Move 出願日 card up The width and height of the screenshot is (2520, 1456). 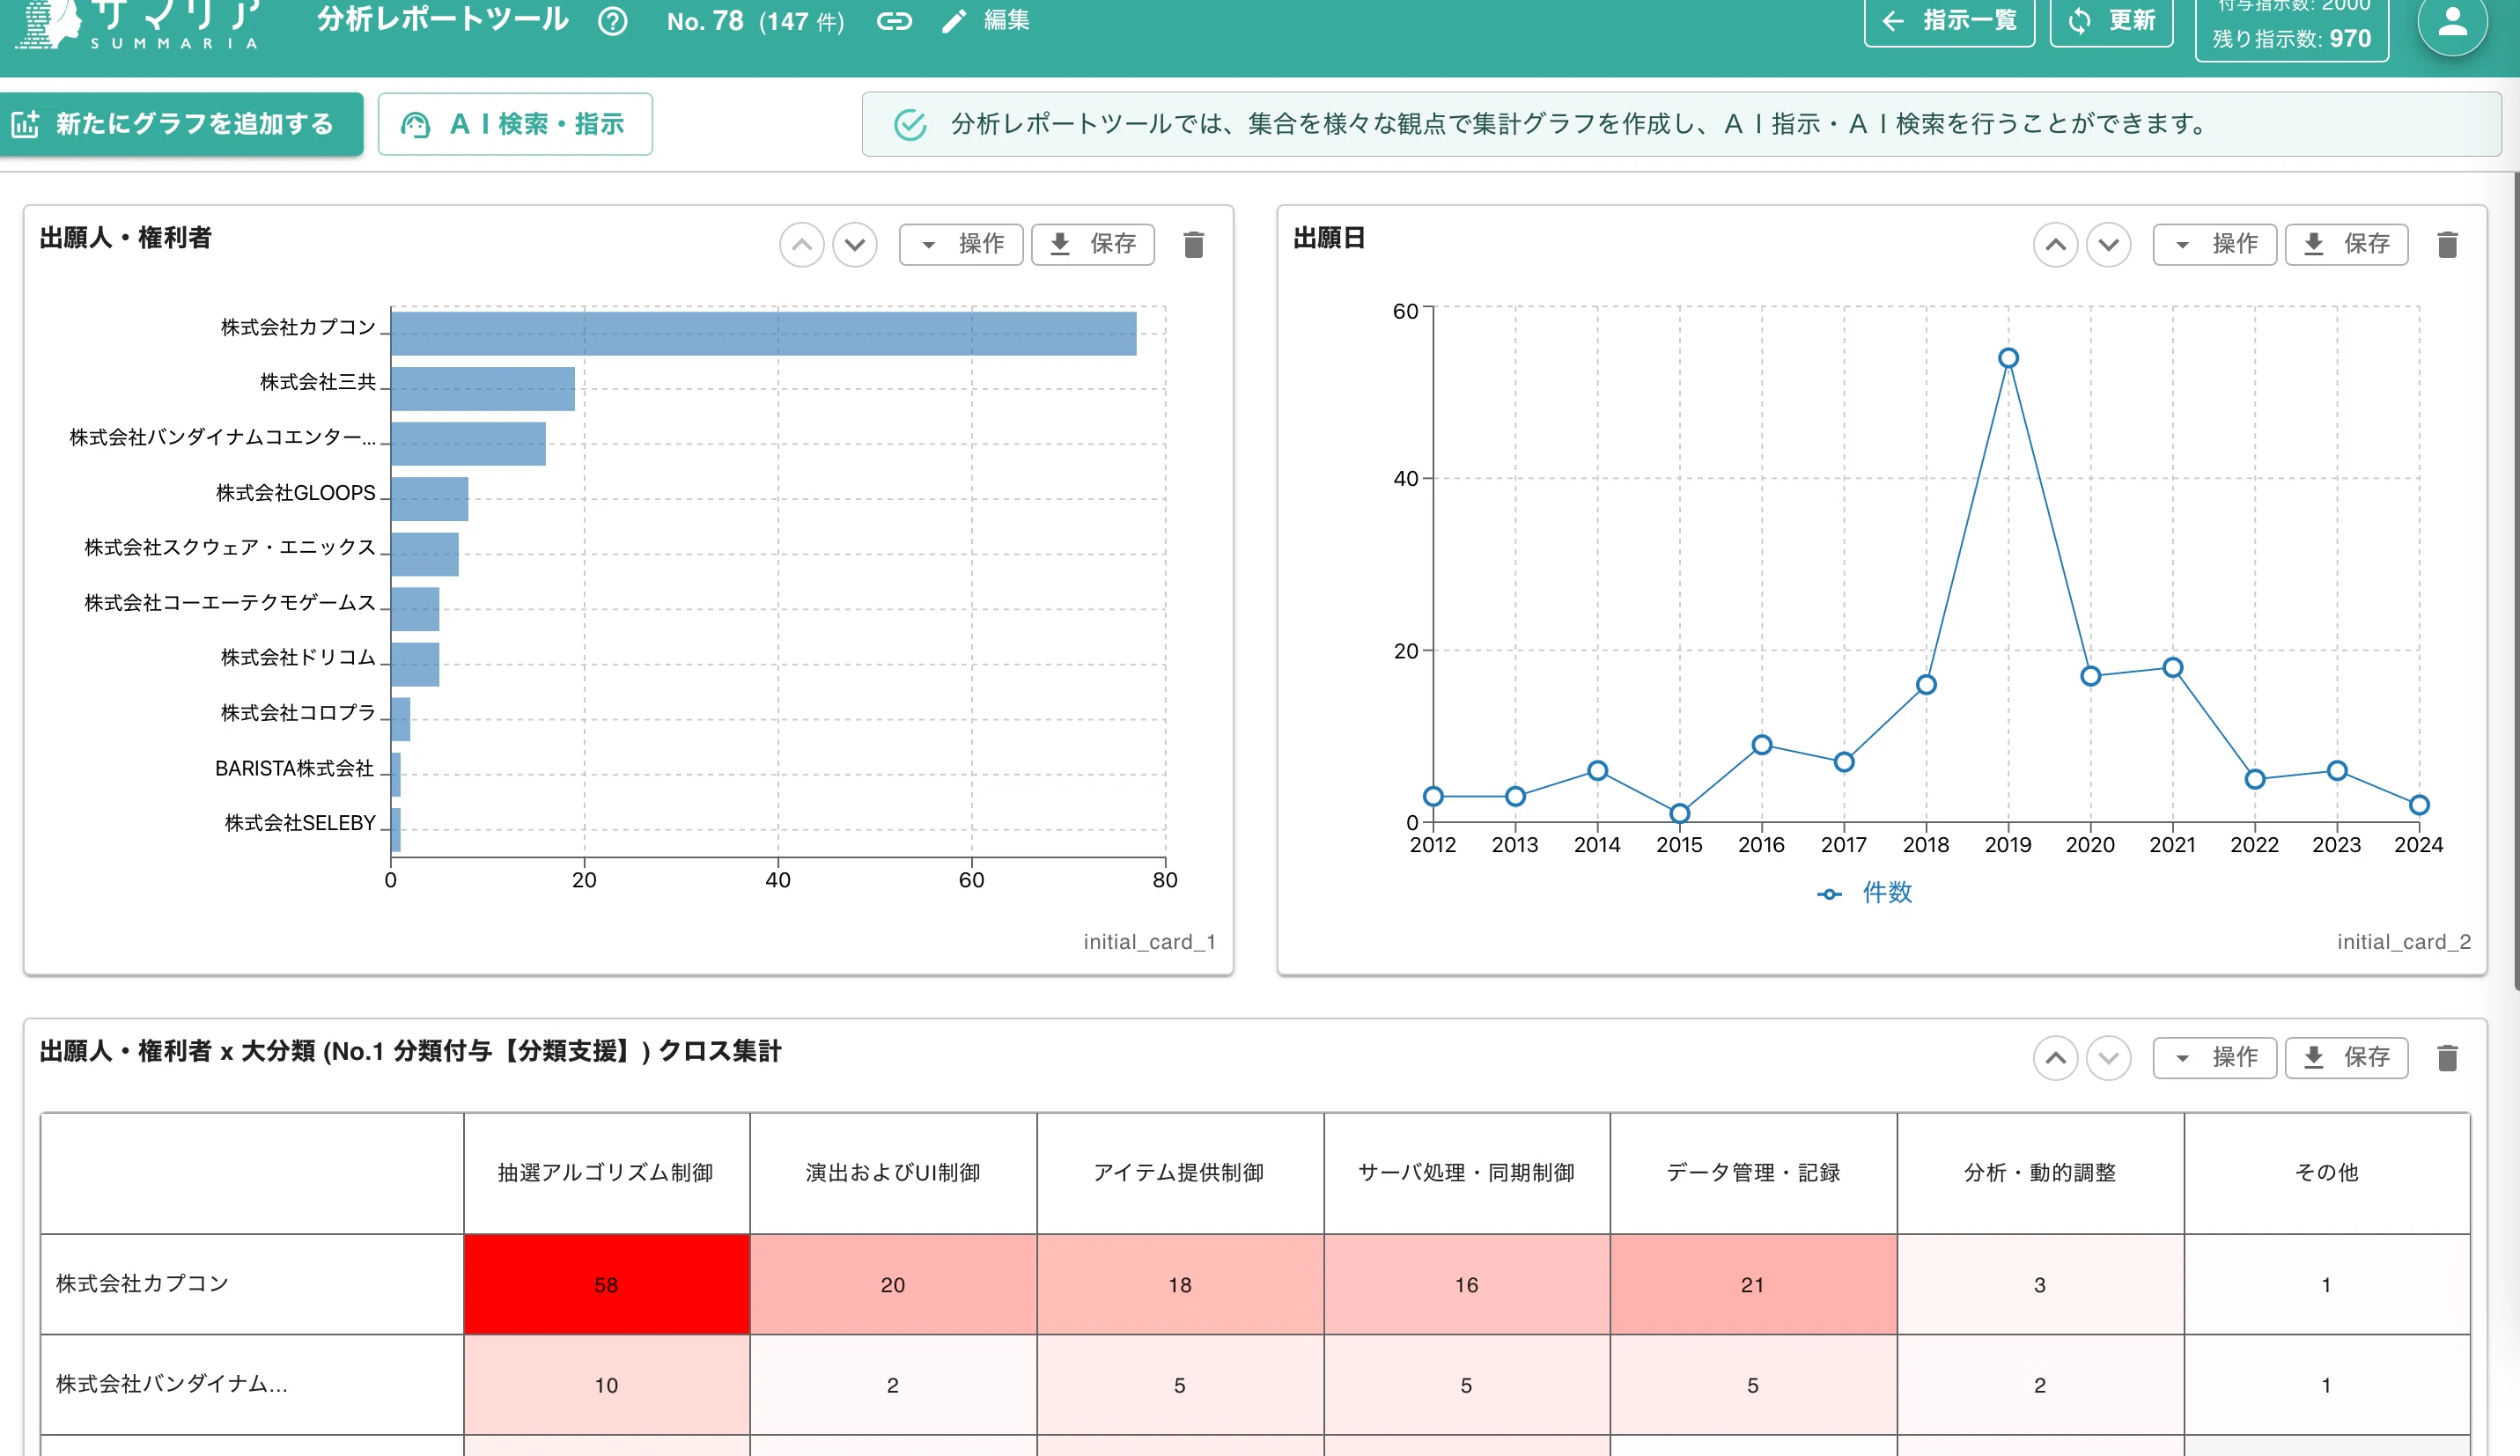coord(2056,245)
